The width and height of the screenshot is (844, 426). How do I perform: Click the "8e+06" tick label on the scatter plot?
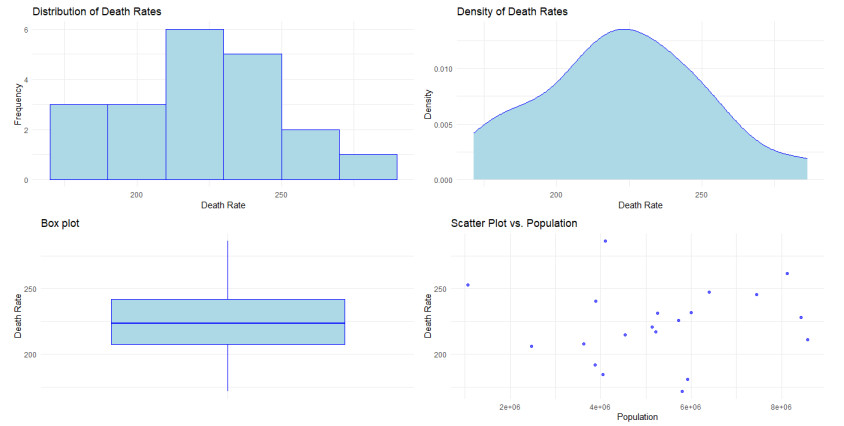click(781, 407)
